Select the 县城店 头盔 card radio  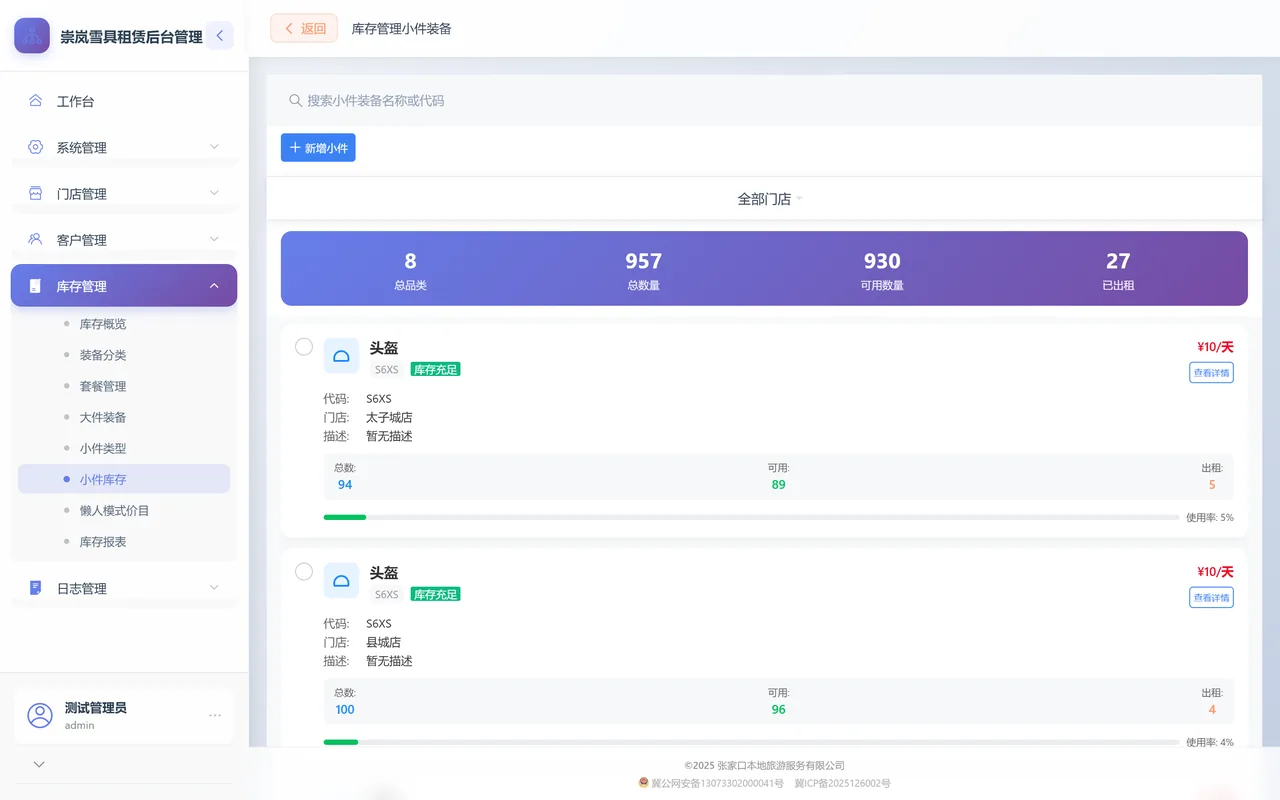[304, 572]
